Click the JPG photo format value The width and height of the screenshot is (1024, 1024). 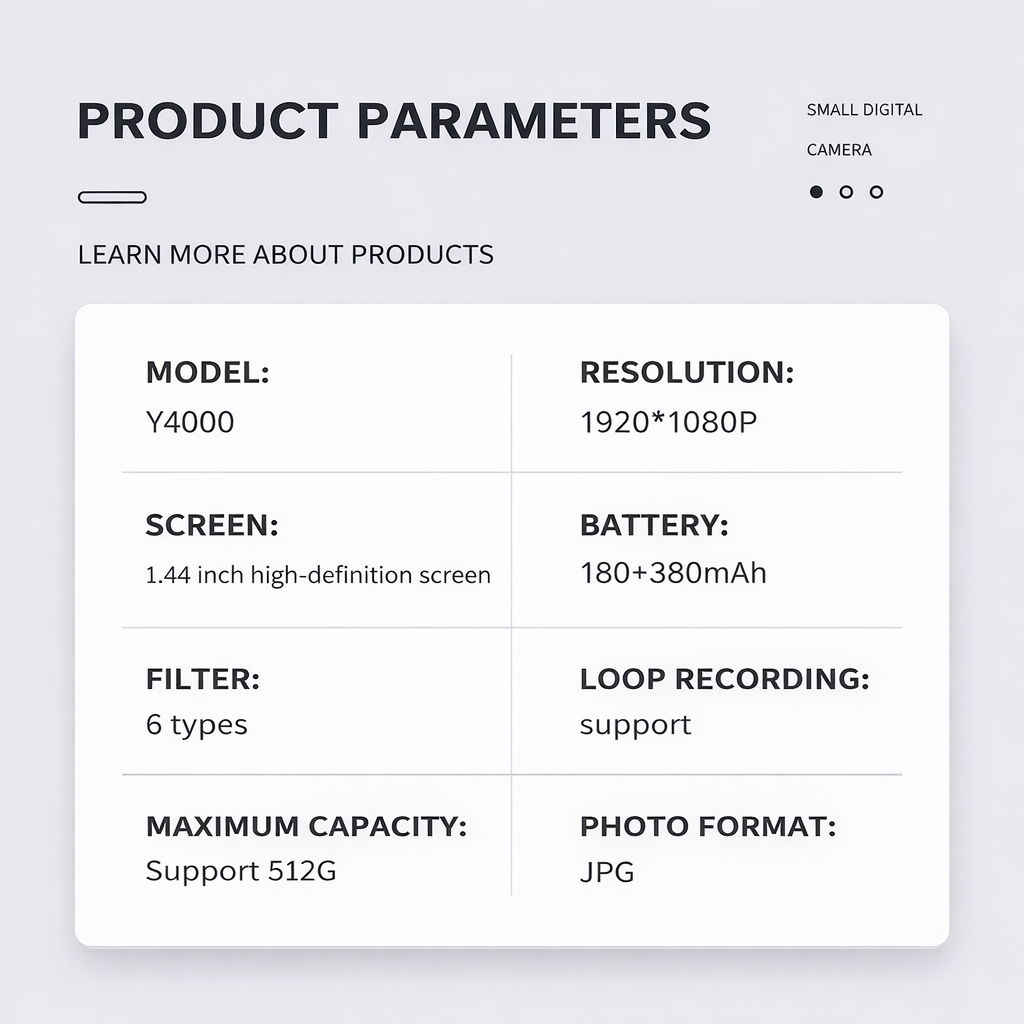(x=607, y=872)
